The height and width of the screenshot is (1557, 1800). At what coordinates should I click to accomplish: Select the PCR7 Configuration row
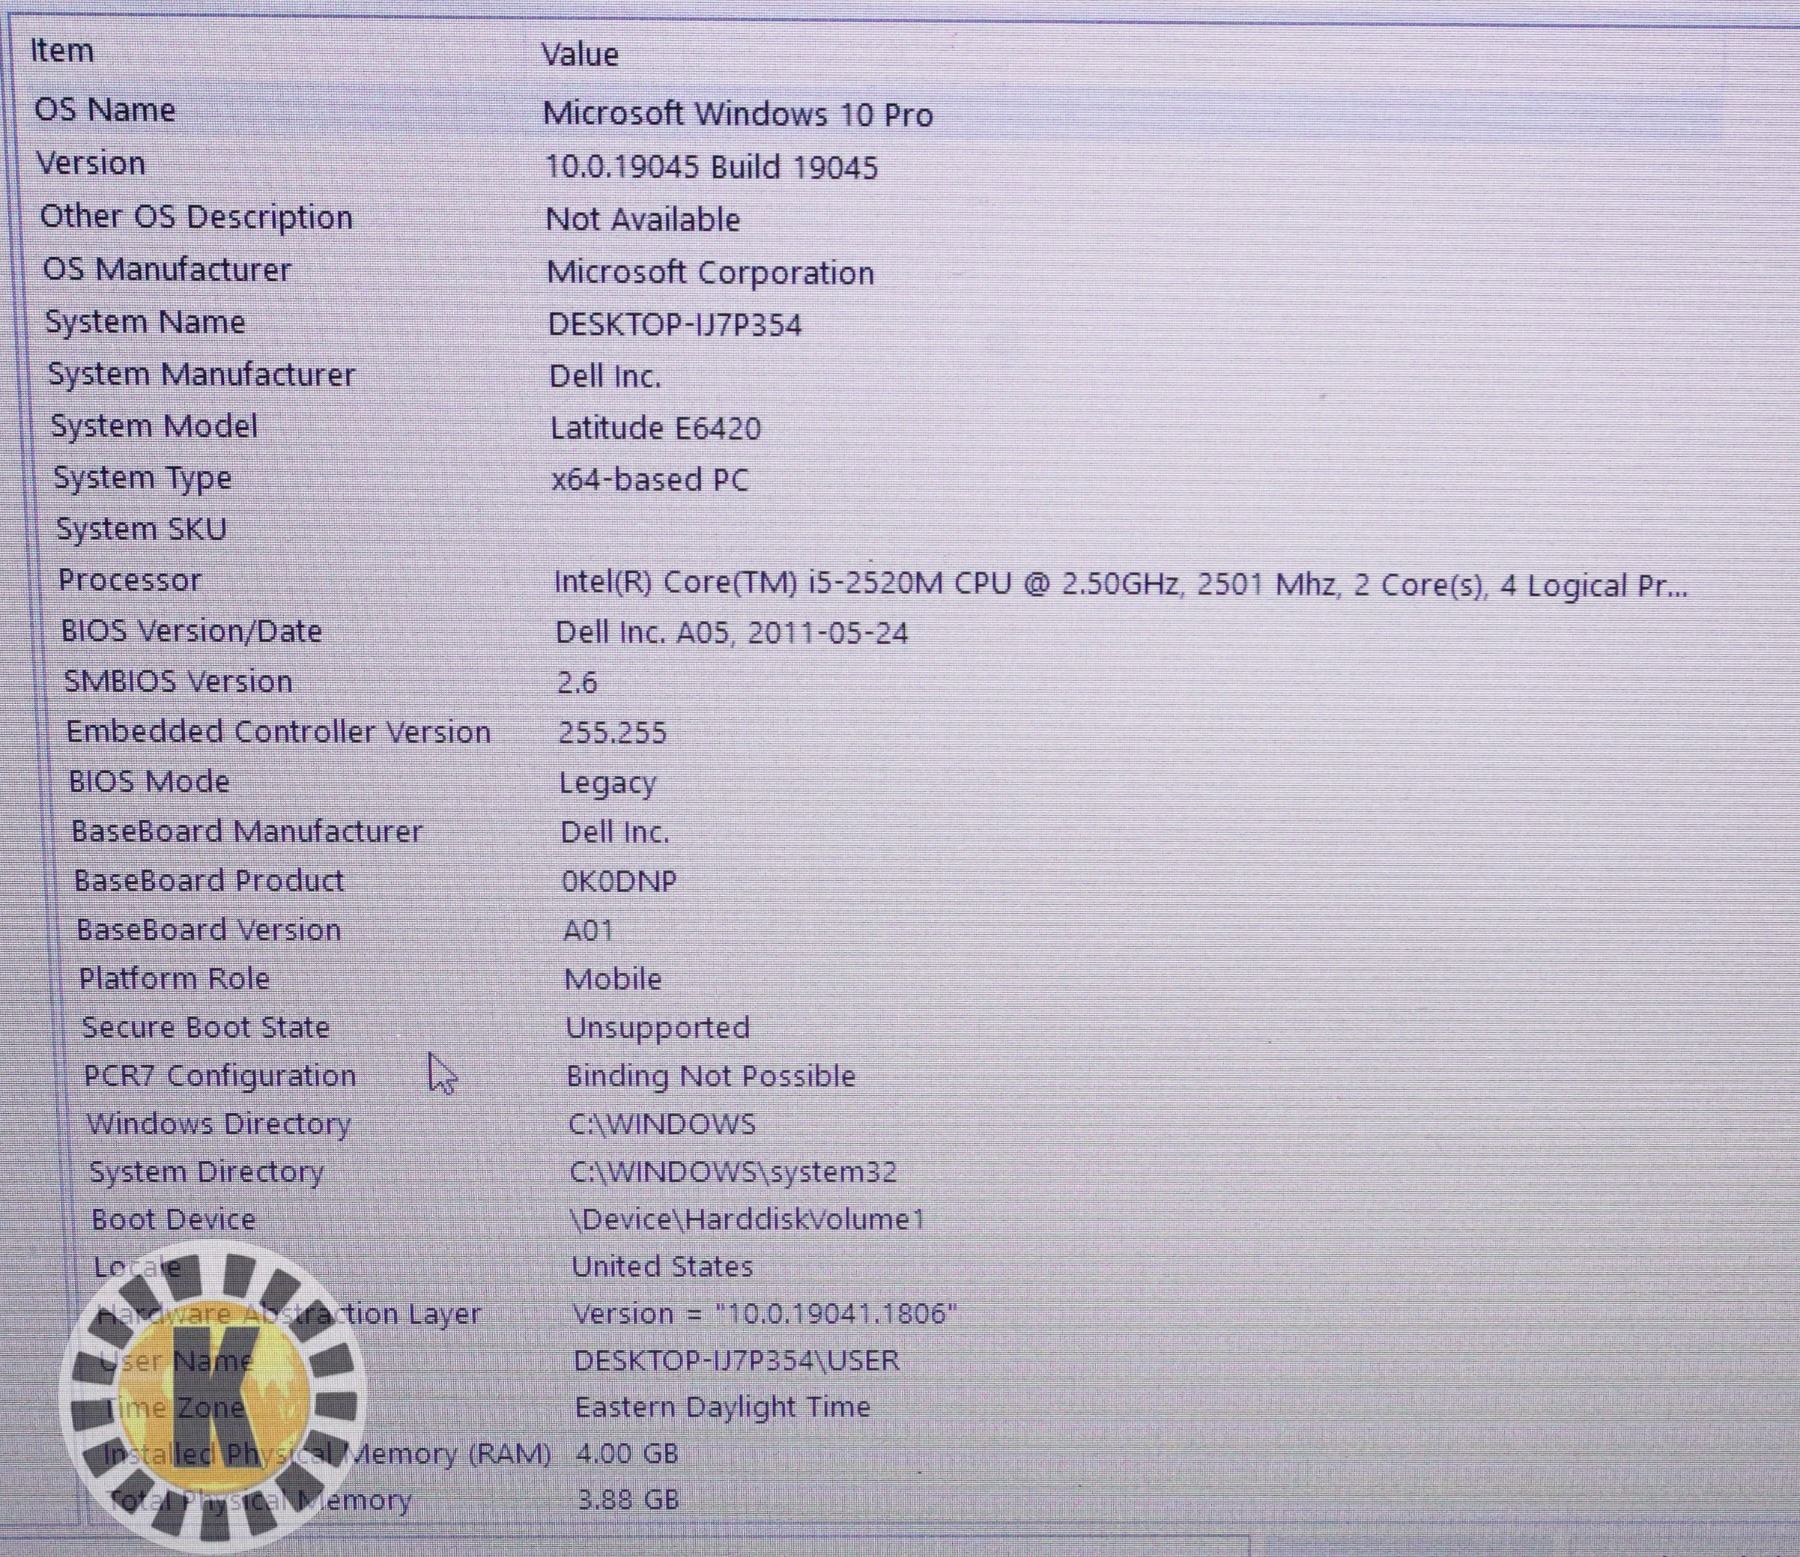pos(220,1076)
